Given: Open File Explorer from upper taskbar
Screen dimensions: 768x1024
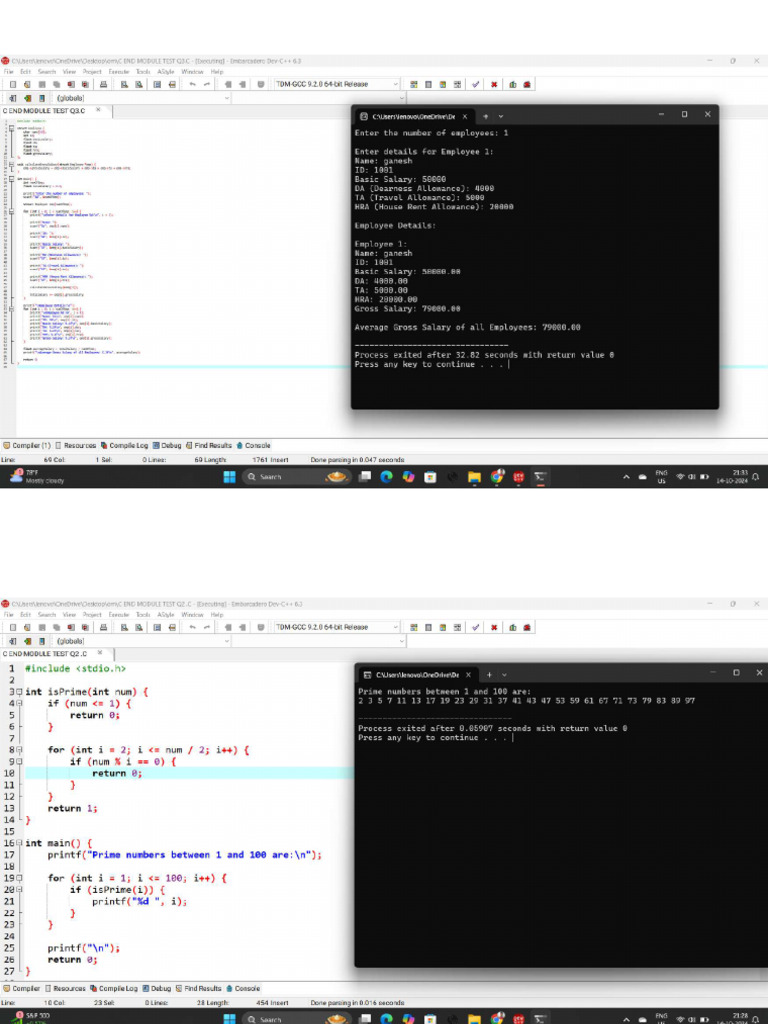Looking at the screenshot, I should tap(474, 477).
